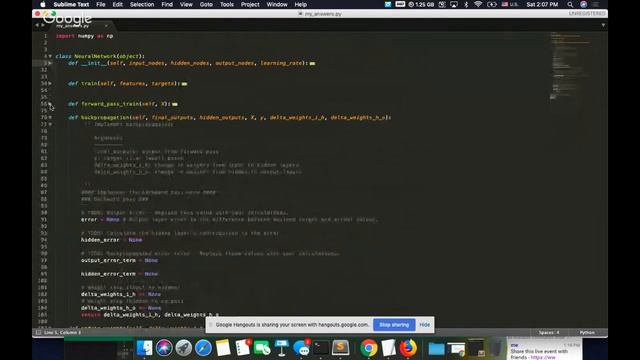Viewport: 640px width, 360px height.
Task: Close the my_answers.py tab
Action: point(106,26)
